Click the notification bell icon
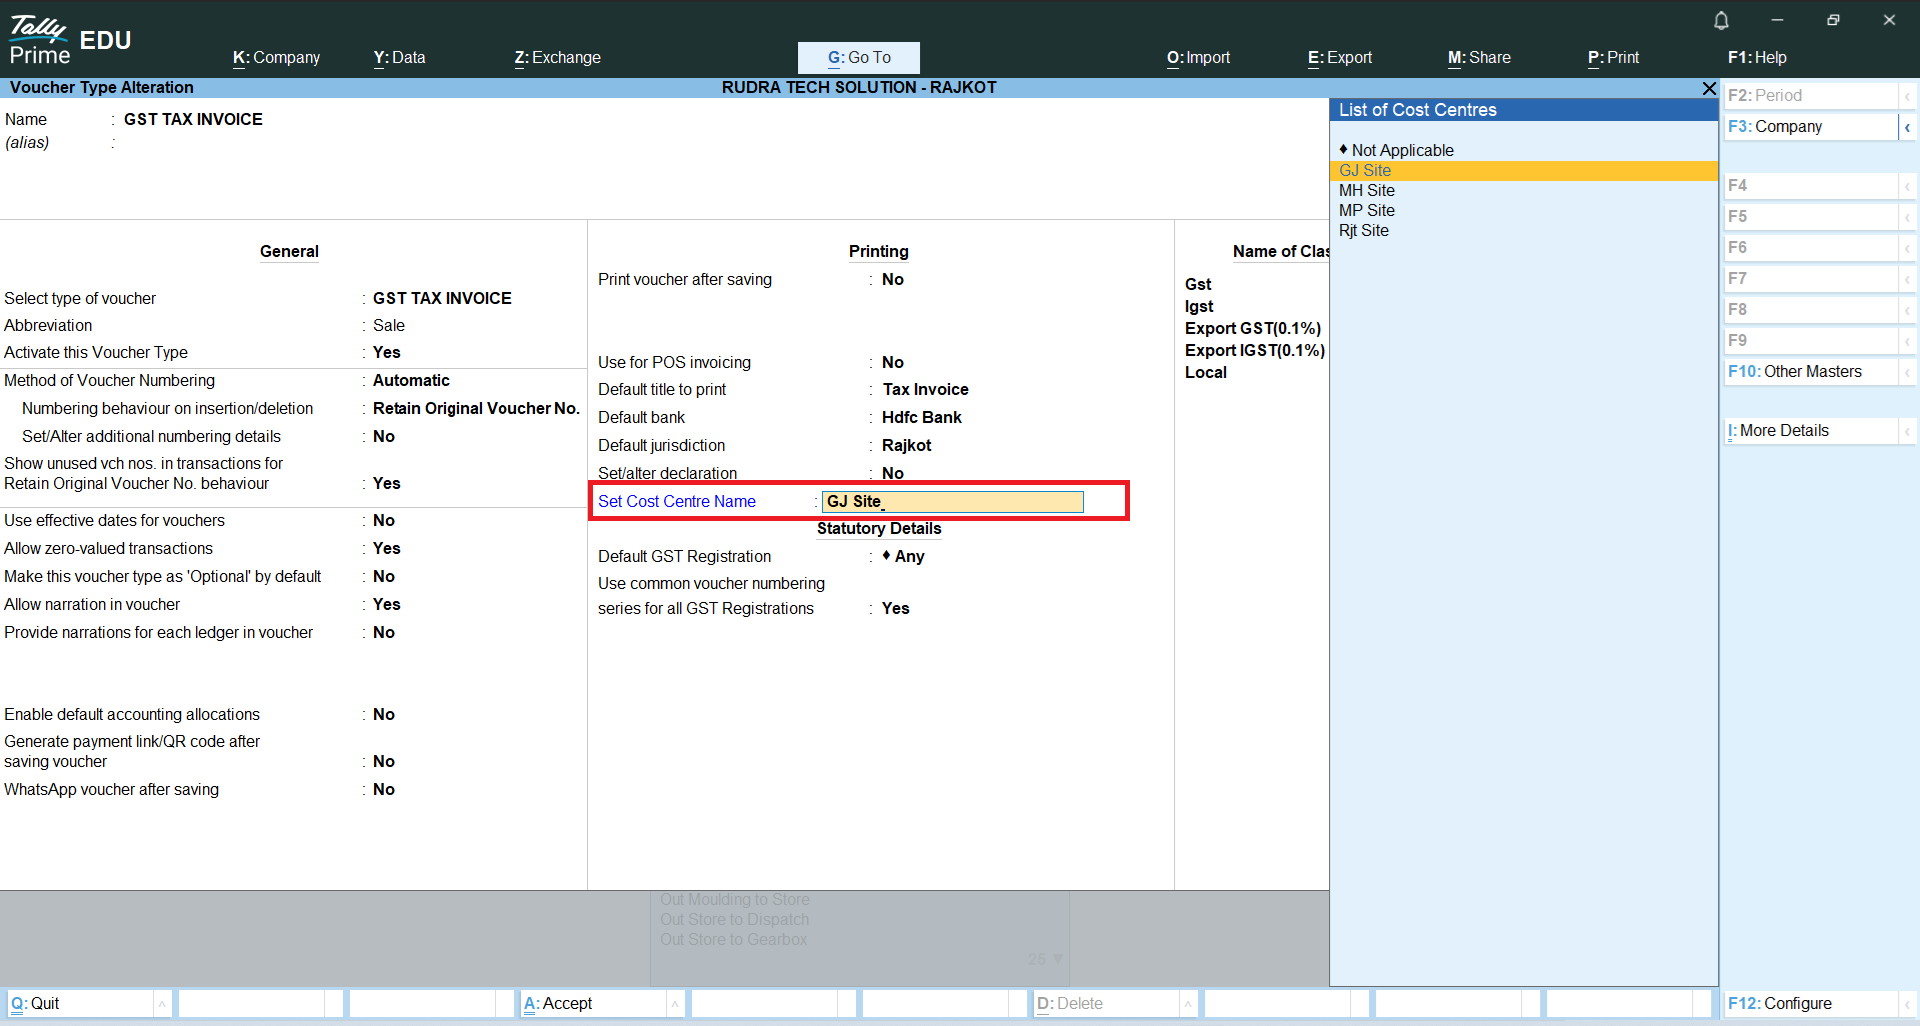 click(x=1721, y=20)
